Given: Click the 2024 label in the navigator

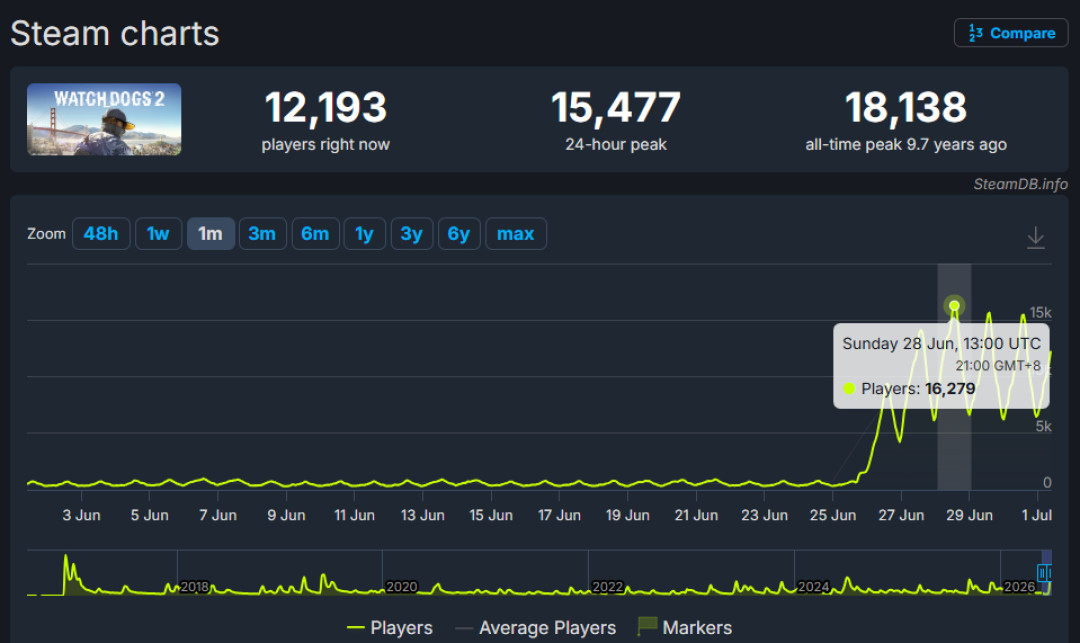Looking at the screenshot, I should [x=813, y=587].
